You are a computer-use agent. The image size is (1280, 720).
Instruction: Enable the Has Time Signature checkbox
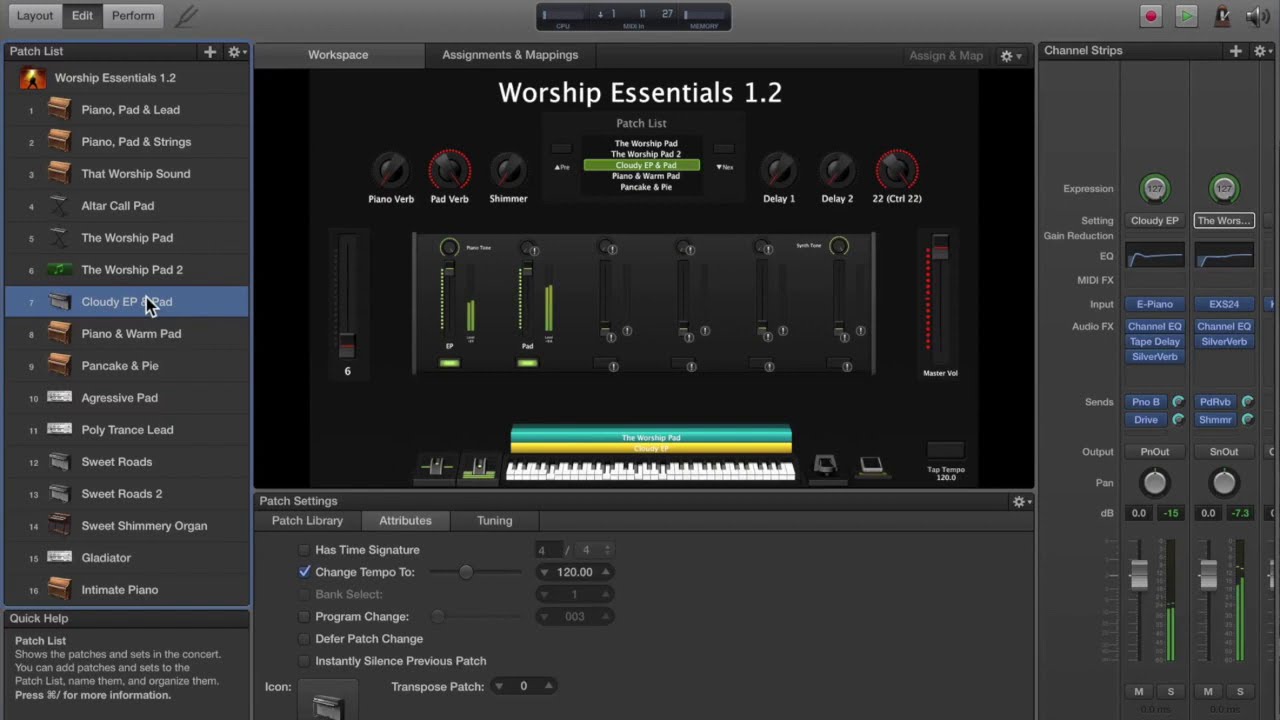coord(304,550)
